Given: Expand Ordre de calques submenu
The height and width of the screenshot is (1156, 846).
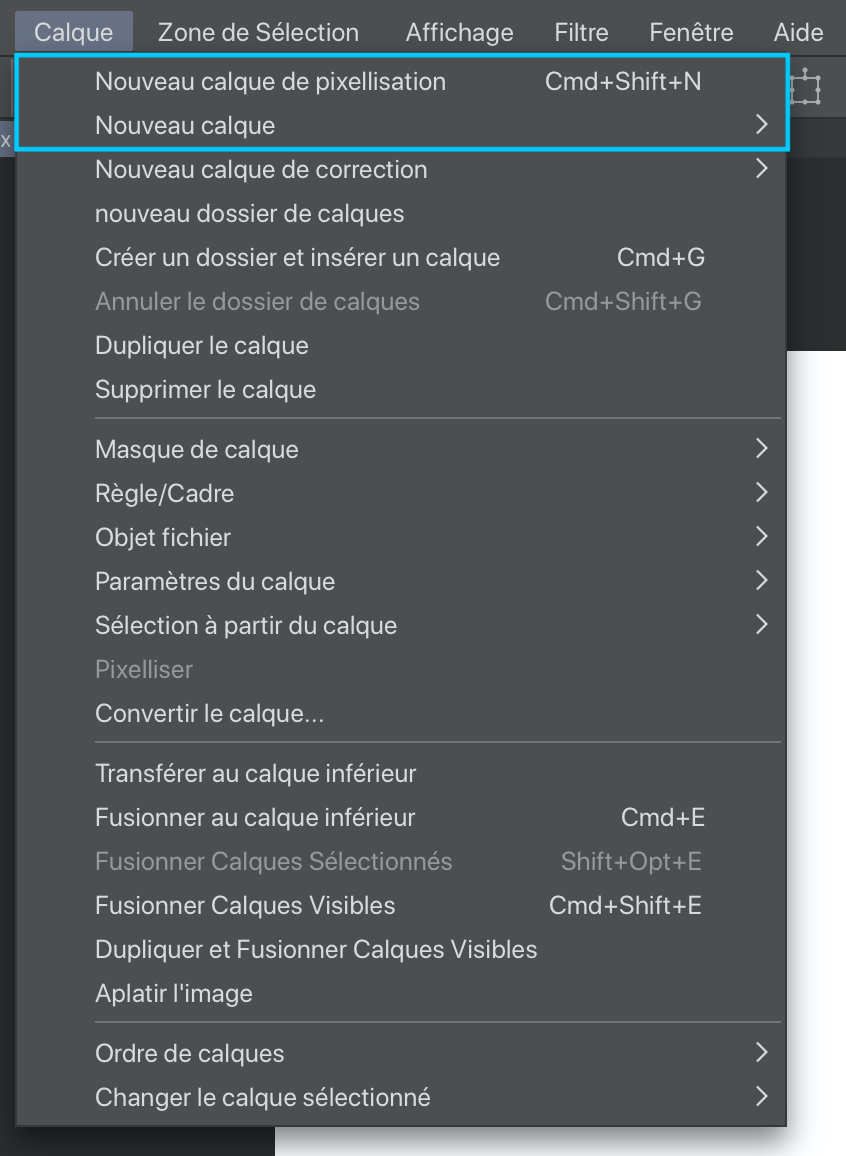Looking at the screenshot, I should [189, 1054].
